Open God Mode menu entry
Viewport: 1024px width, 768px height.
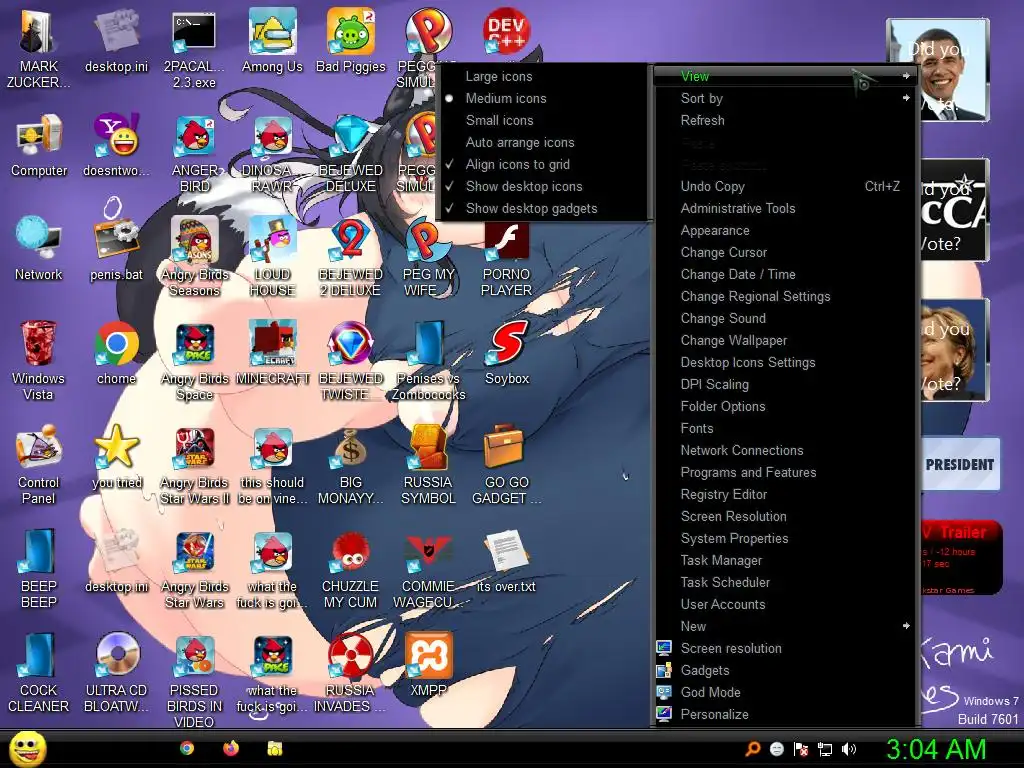786,692
